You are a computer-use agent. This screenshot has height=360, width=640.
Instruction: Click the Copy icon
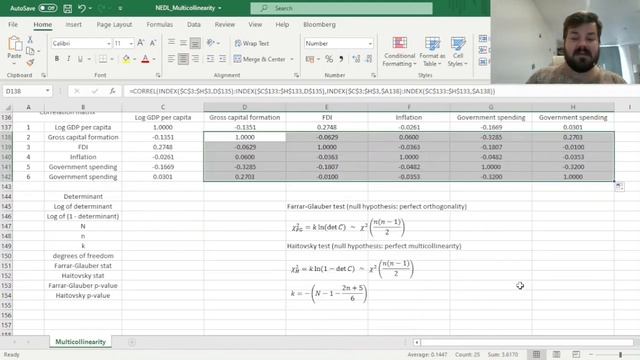click(30, 51)
